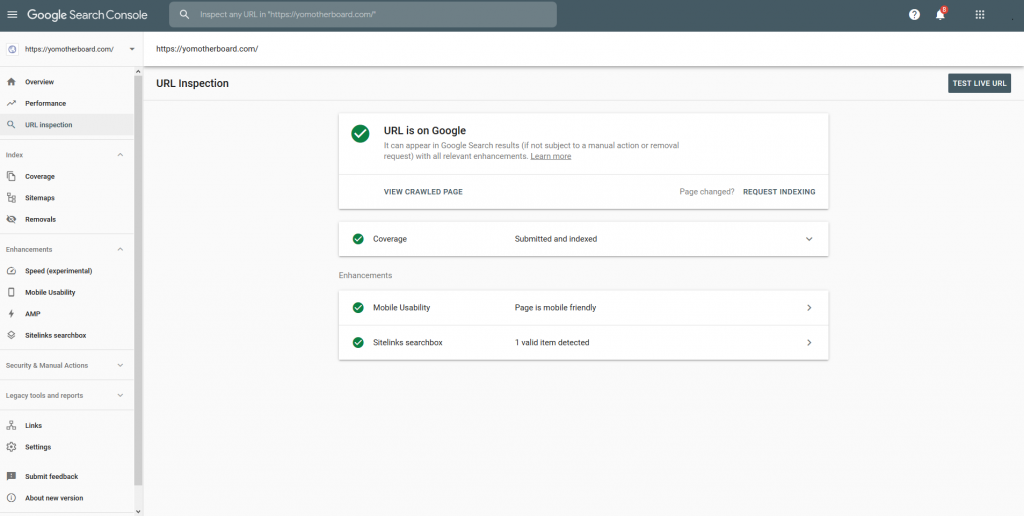
Task: Click green check icon on Coverage row
Action: pyautogui.click(x=358, y=239)
